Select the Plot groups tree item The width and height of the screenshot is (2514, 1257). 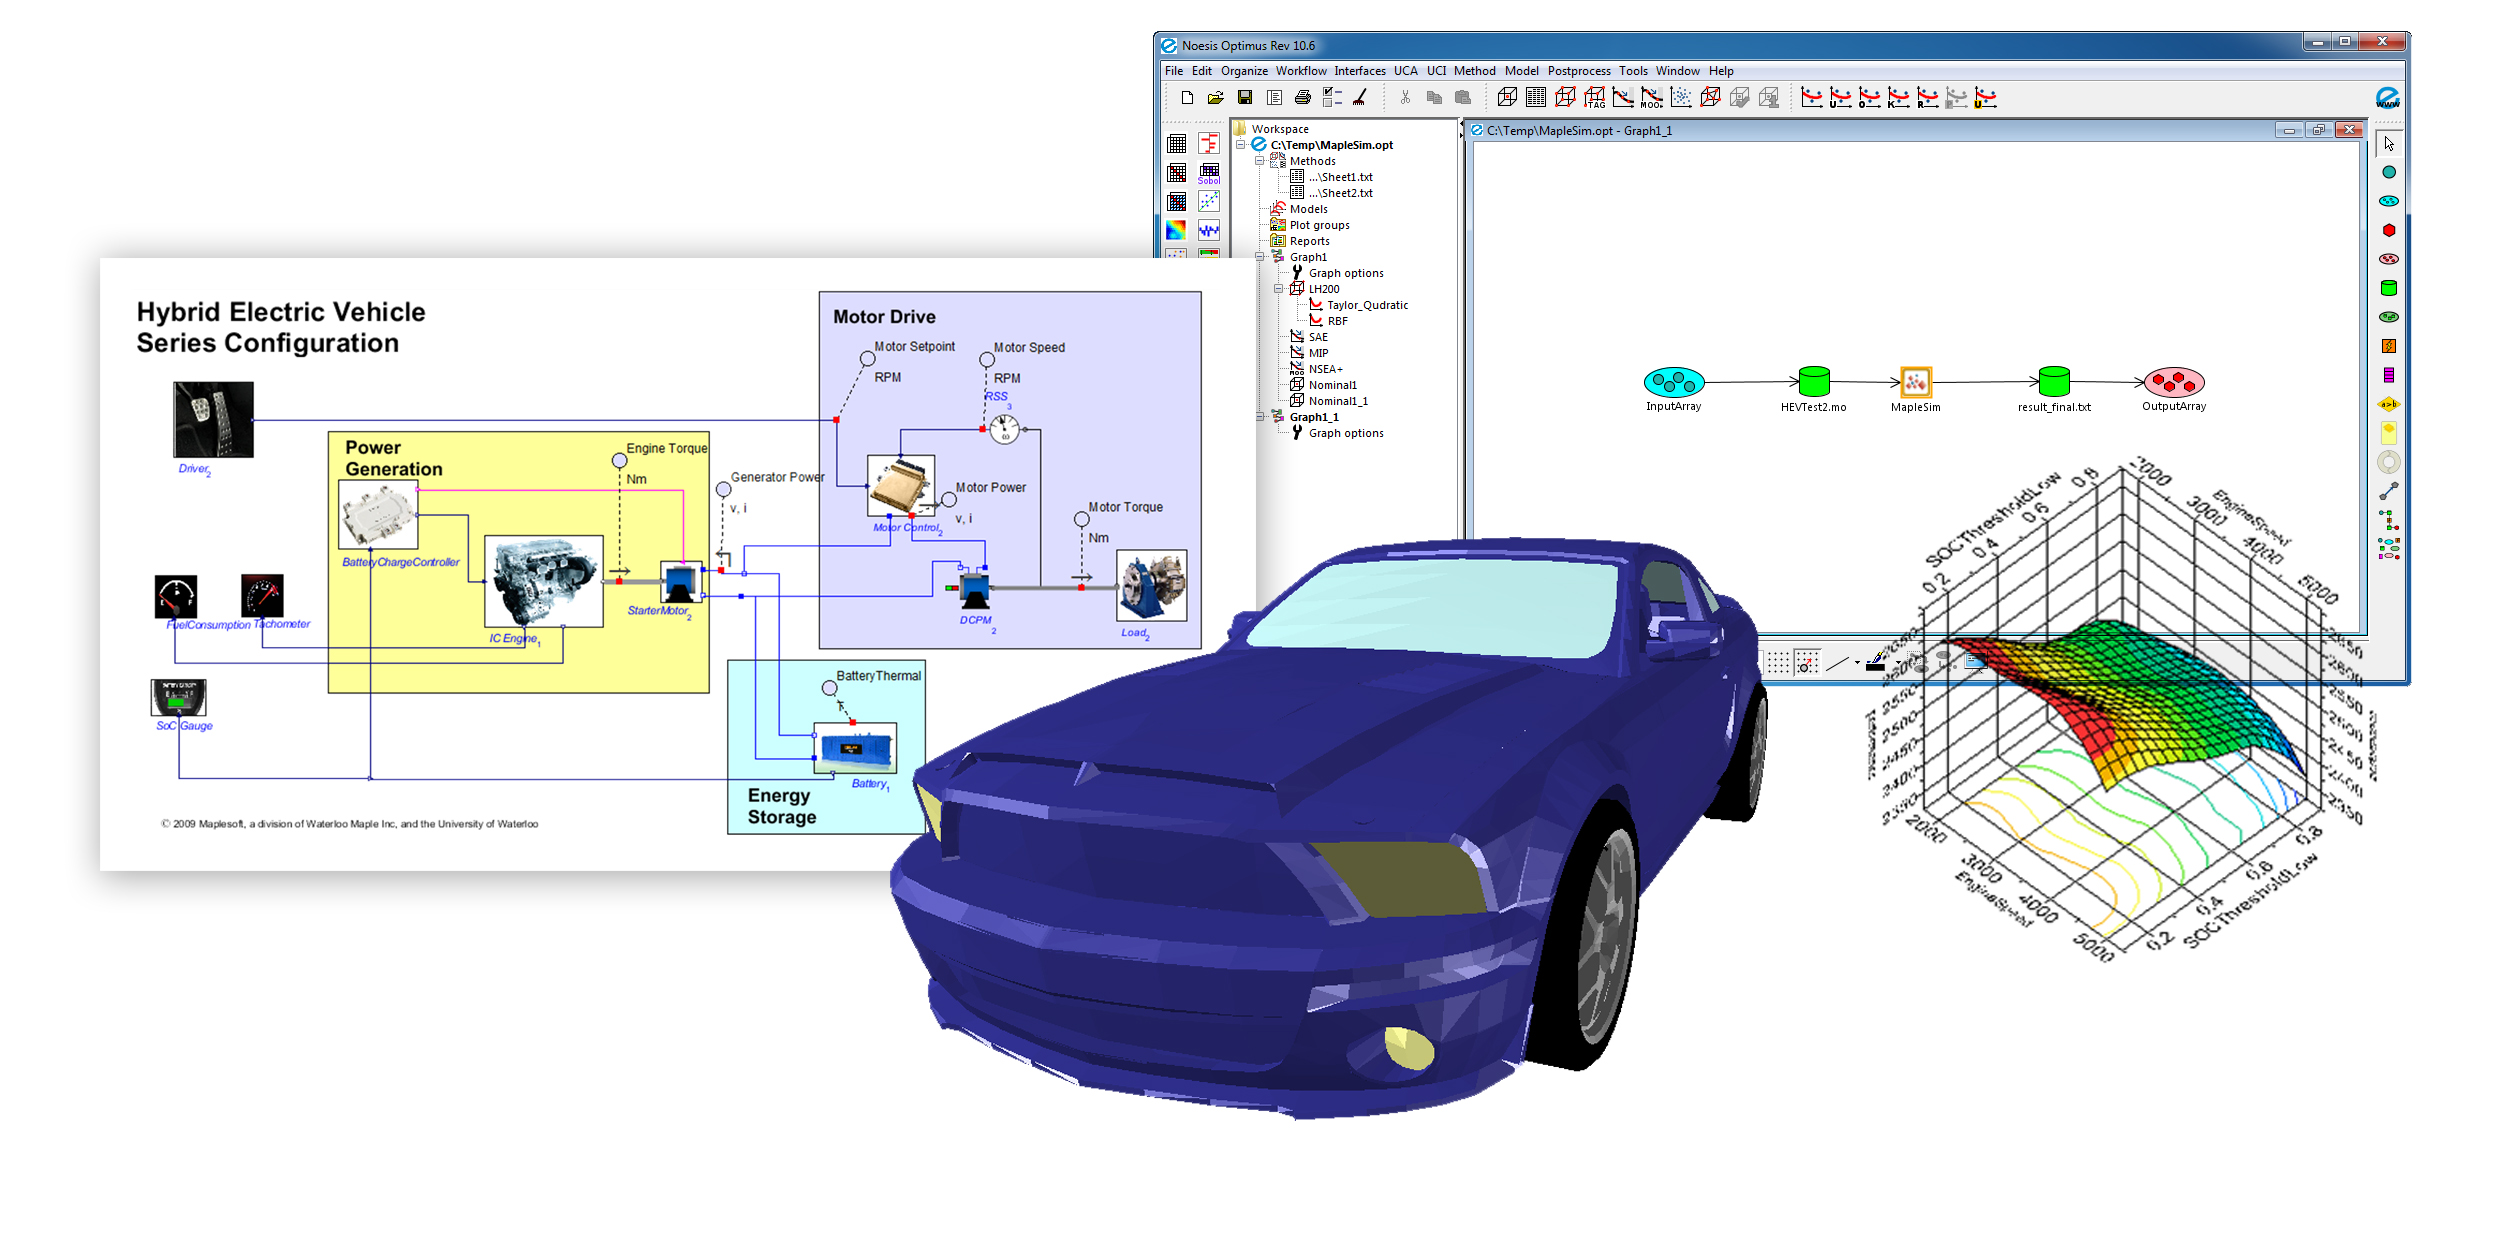(x=1319, y=225)
